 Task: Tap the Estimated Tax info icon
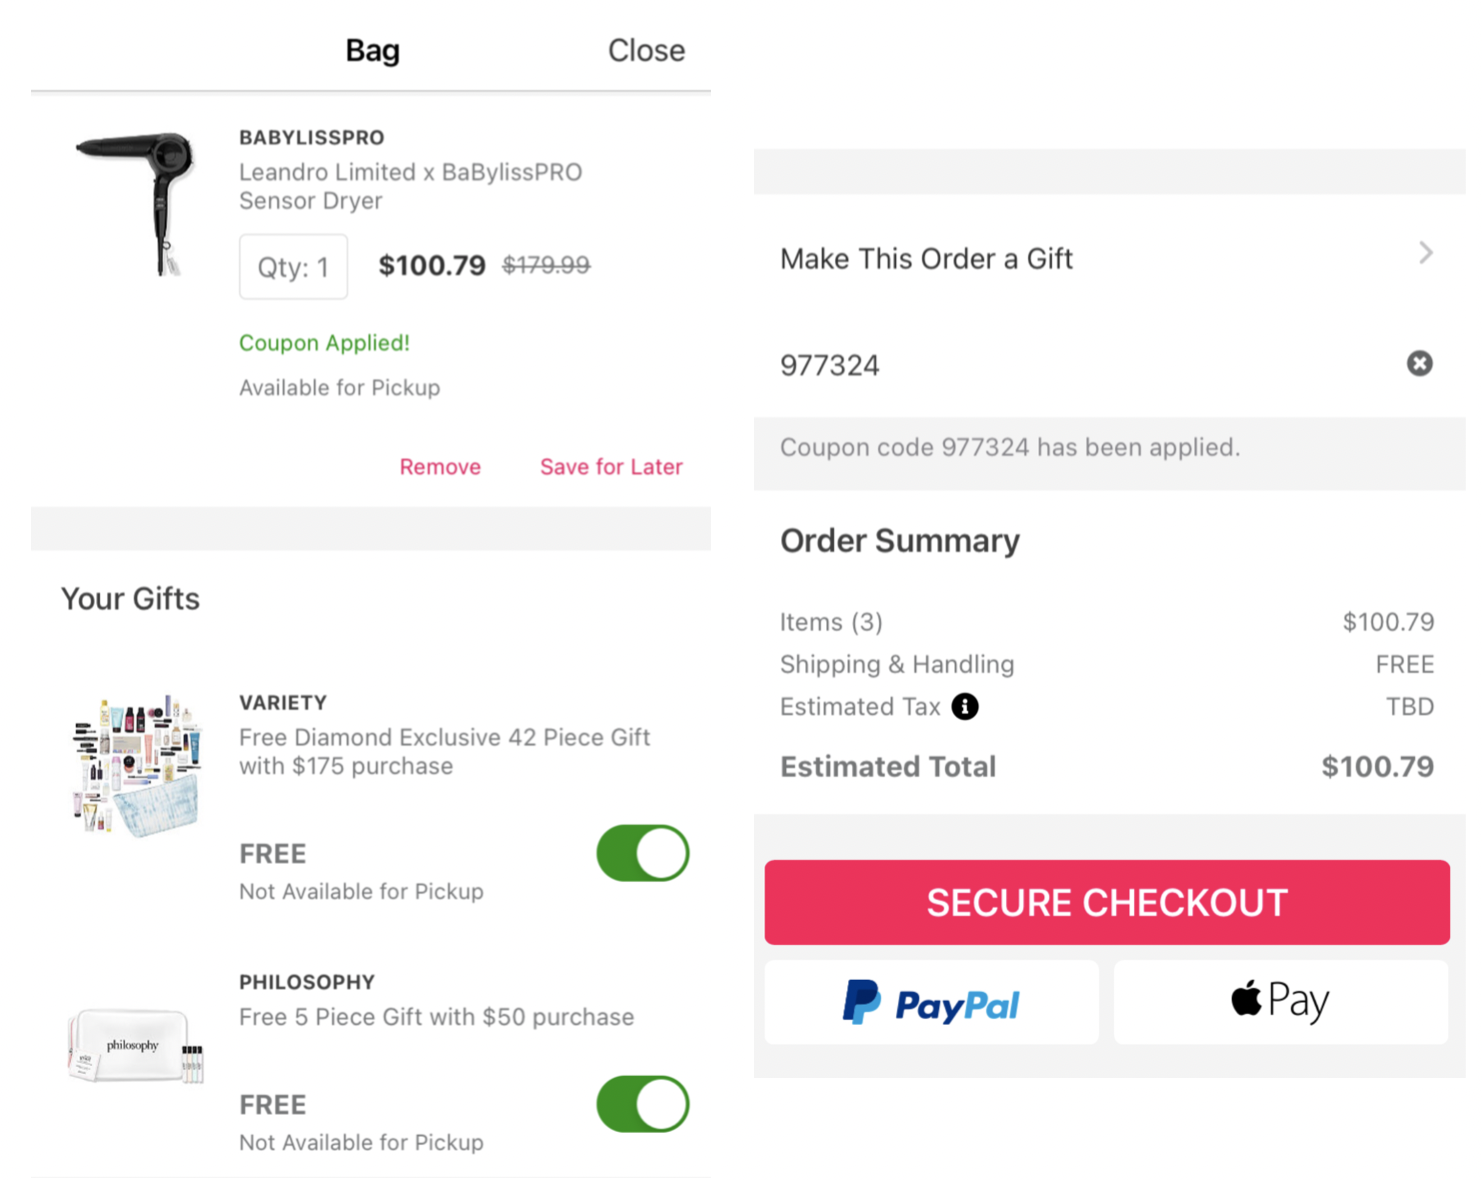point(965,706)
